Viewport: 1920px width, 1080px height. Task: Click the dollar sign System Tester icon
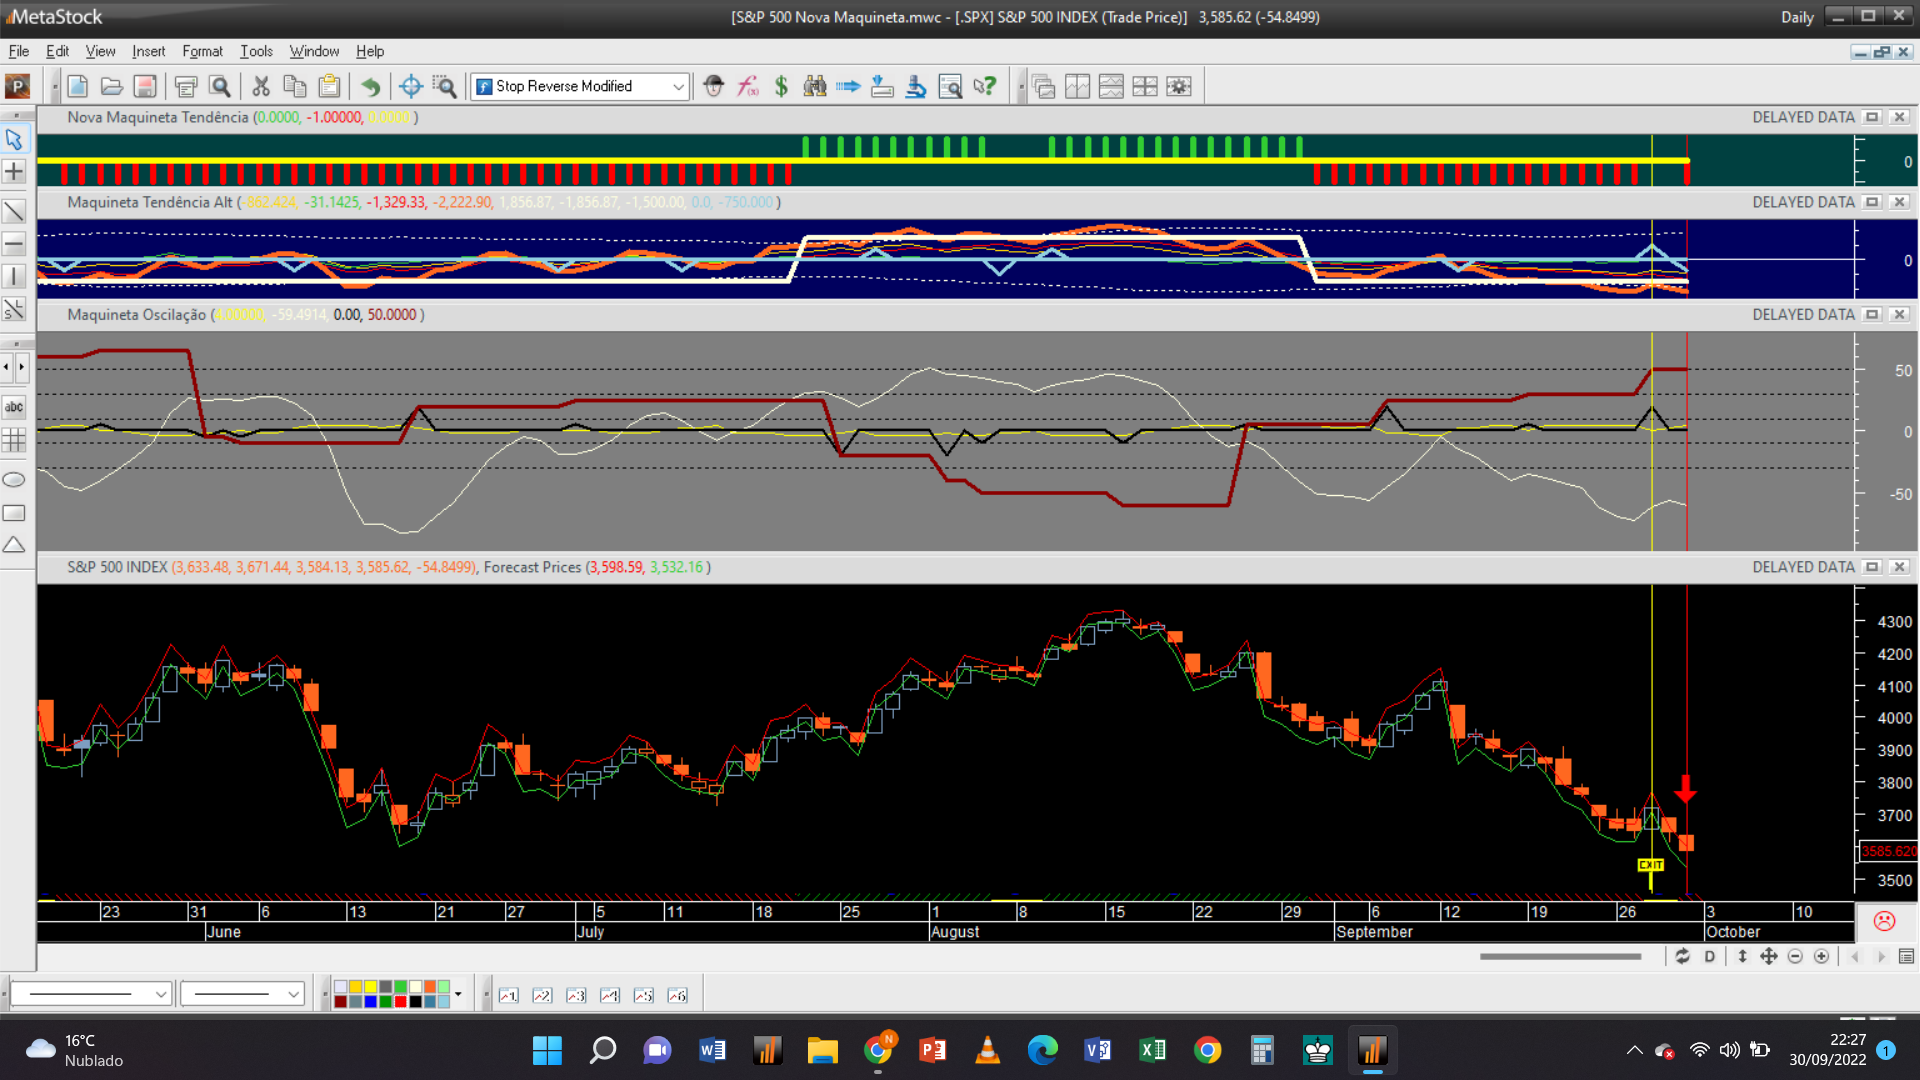[781, 87]
